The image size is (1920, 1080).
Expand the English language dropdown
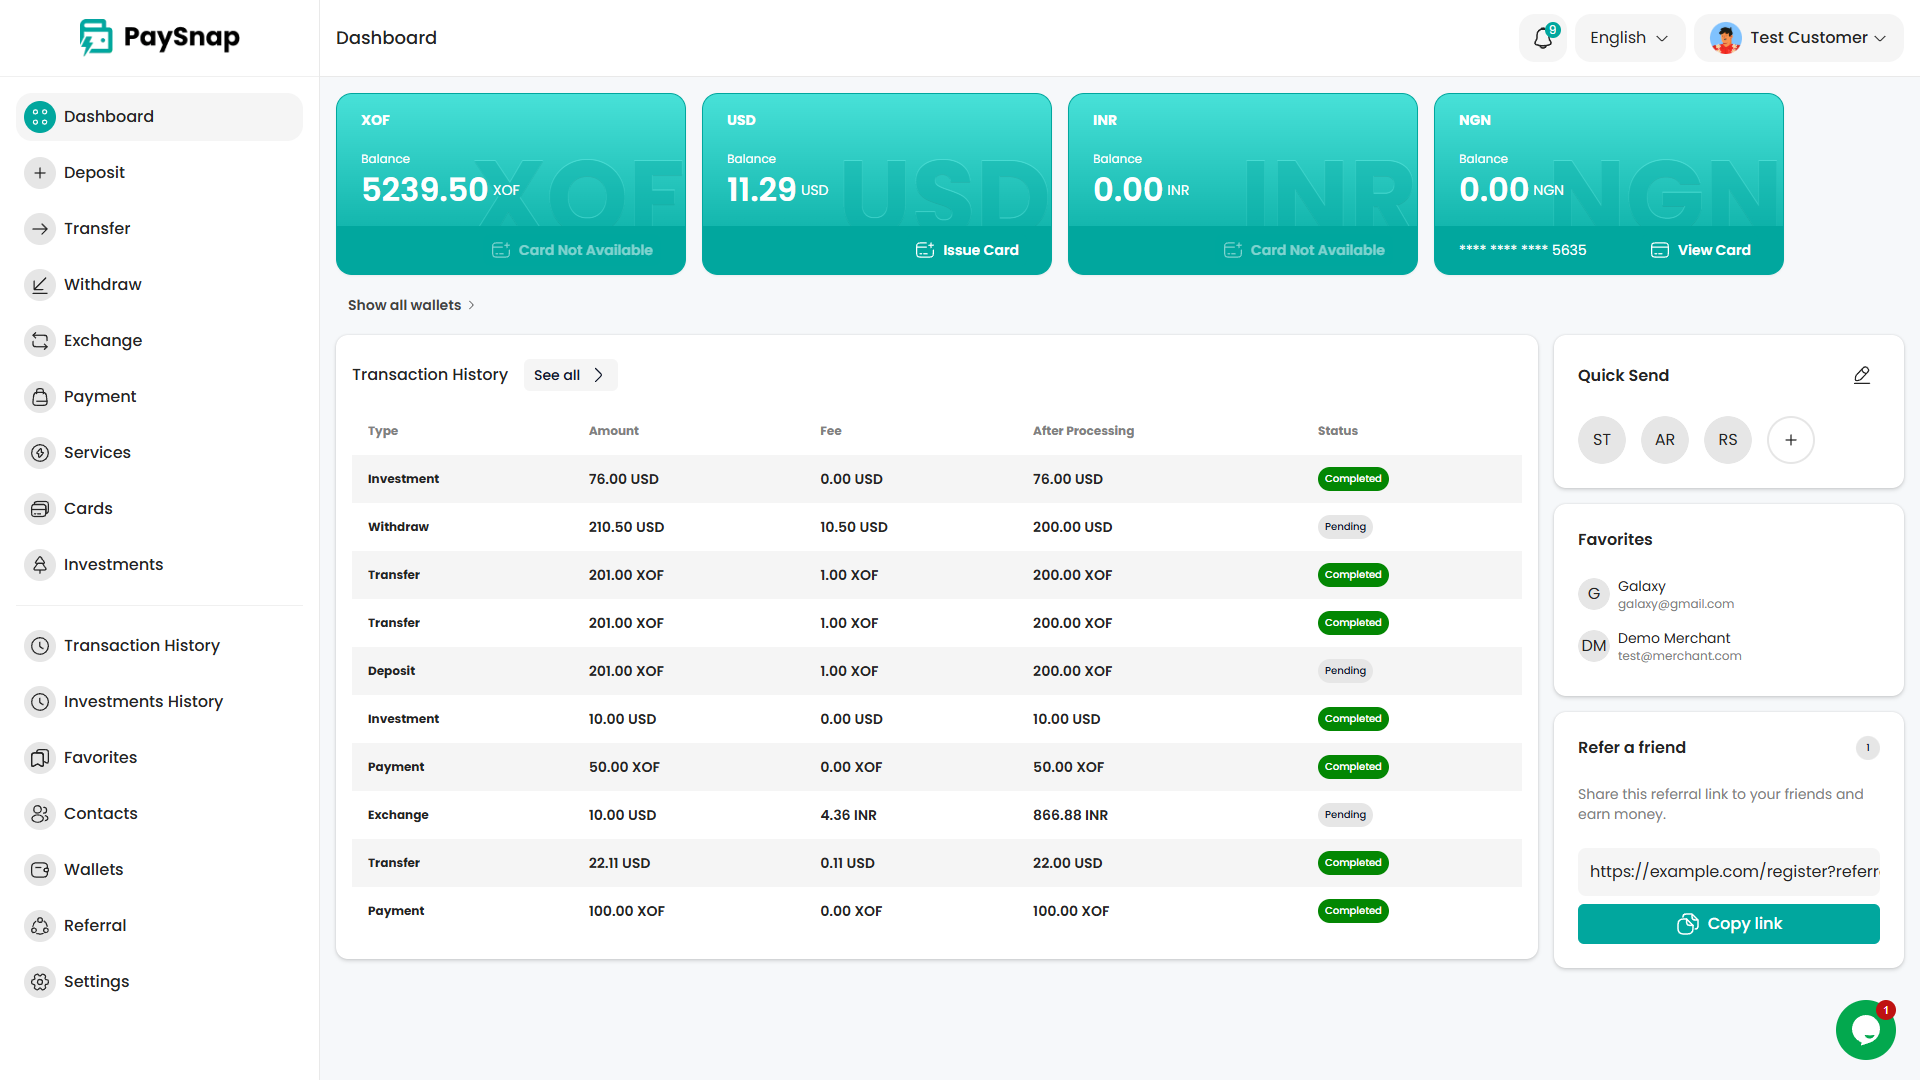(x=1628, y=37)
